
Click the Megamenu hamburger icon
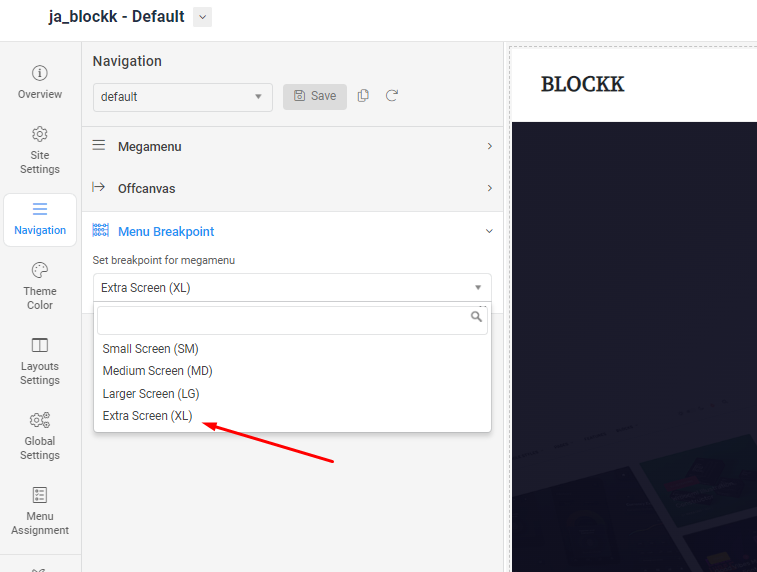point(99,145)
